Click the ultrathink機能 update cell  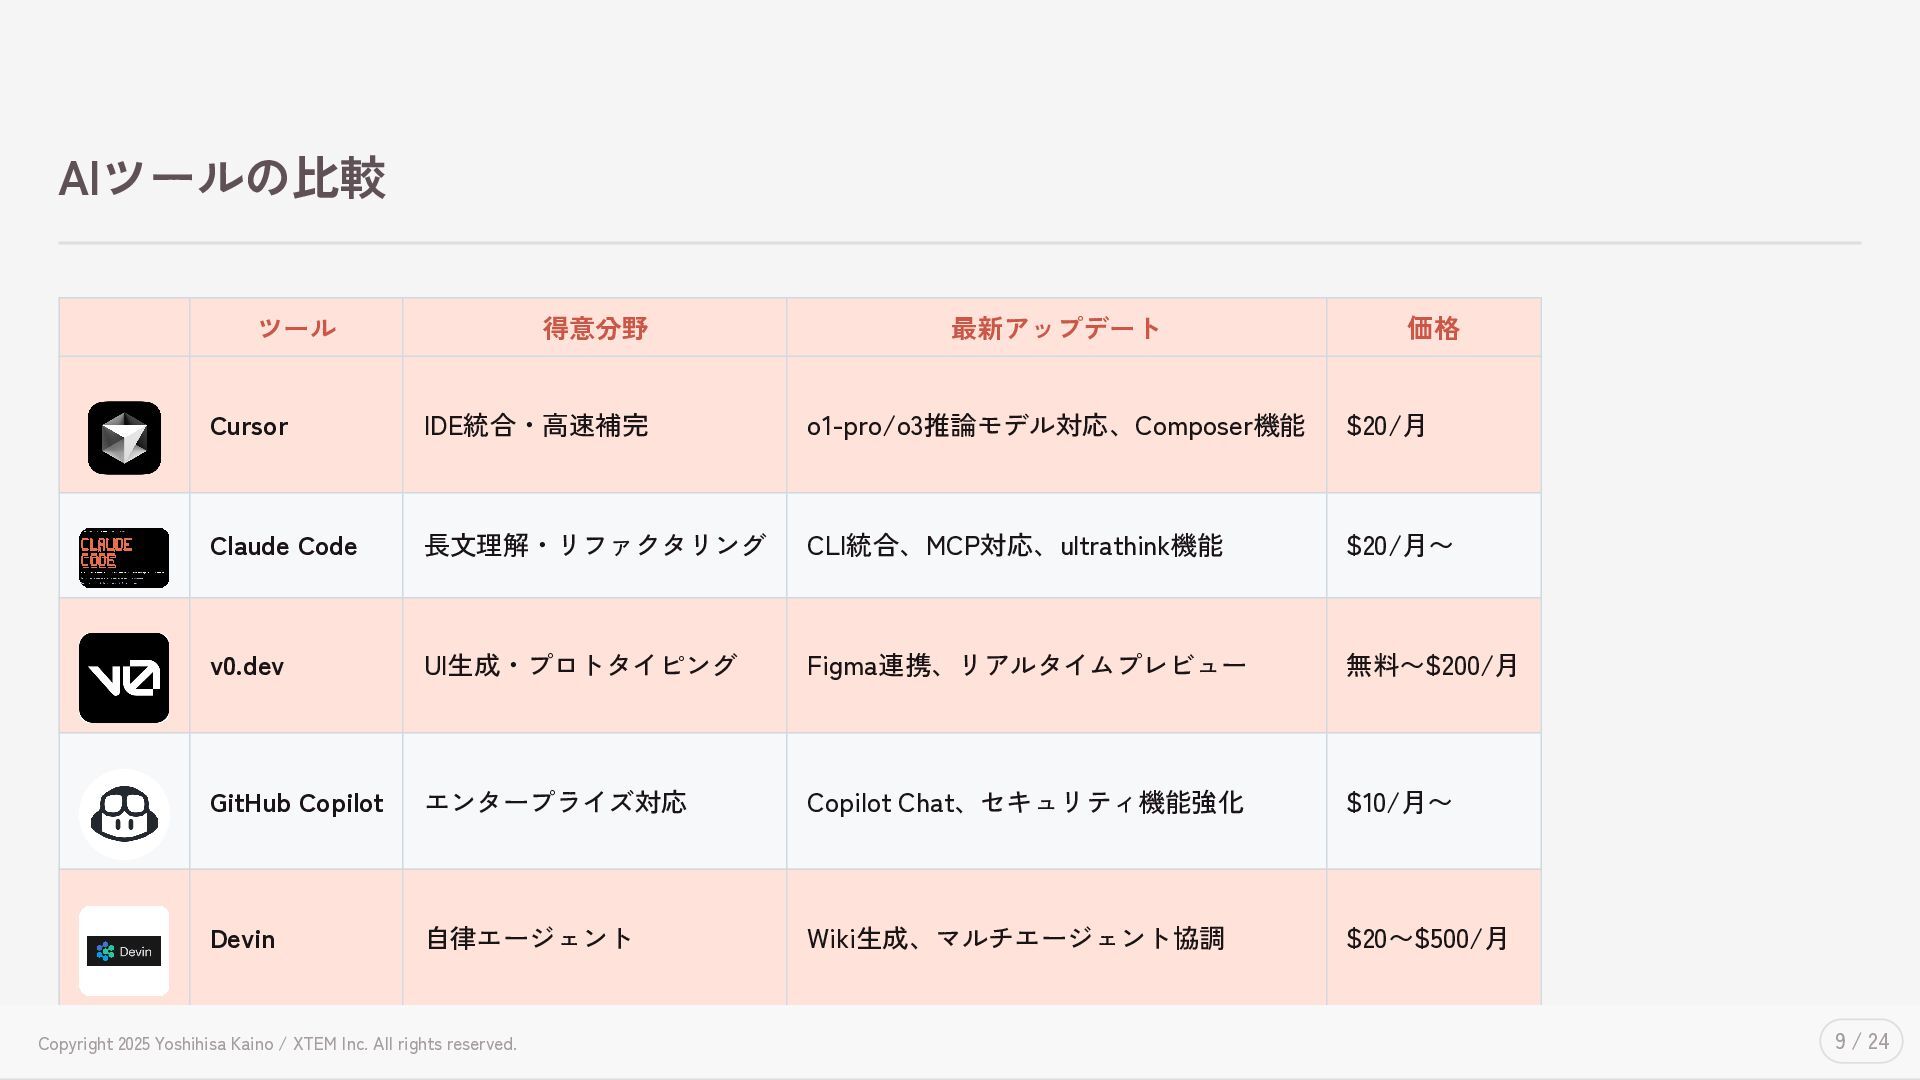pos(1014,547)
